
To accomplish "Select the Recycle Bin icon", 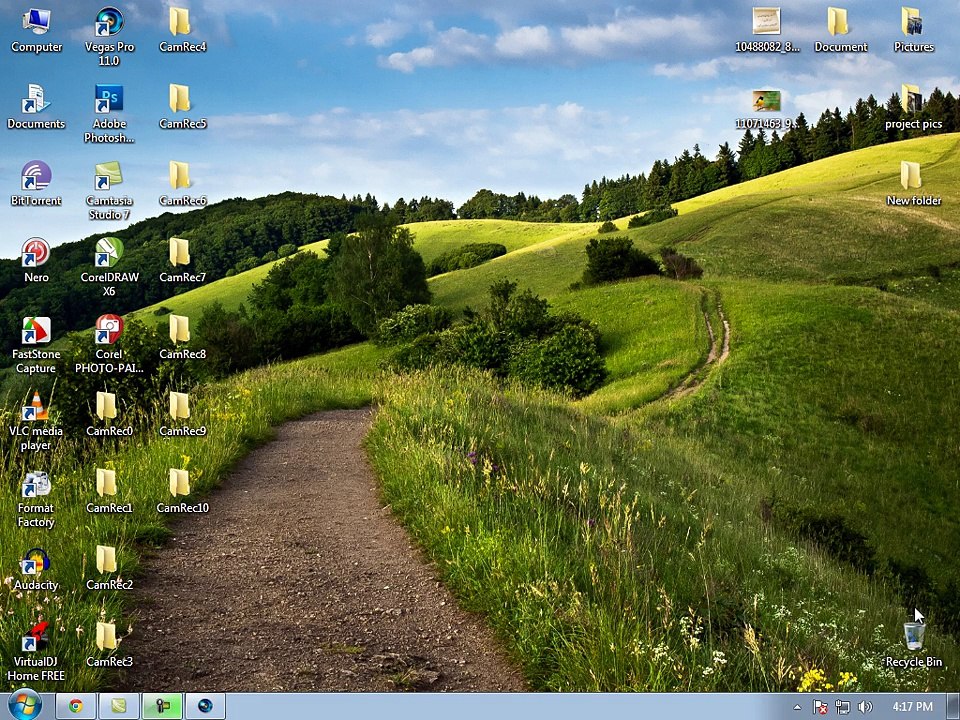I will 914,645.
